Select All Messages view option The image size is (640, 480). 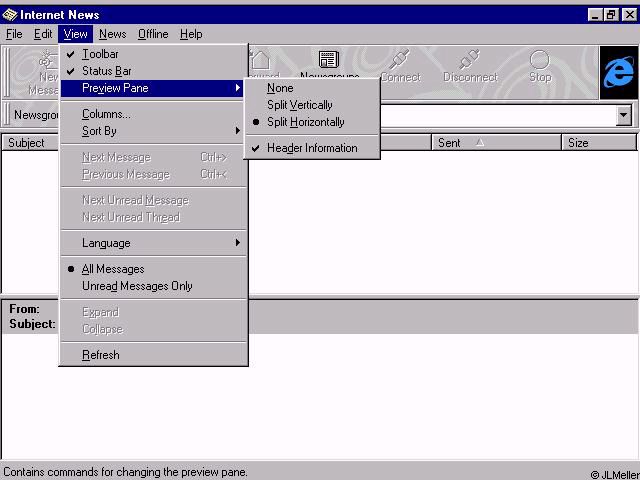[153, 269]
